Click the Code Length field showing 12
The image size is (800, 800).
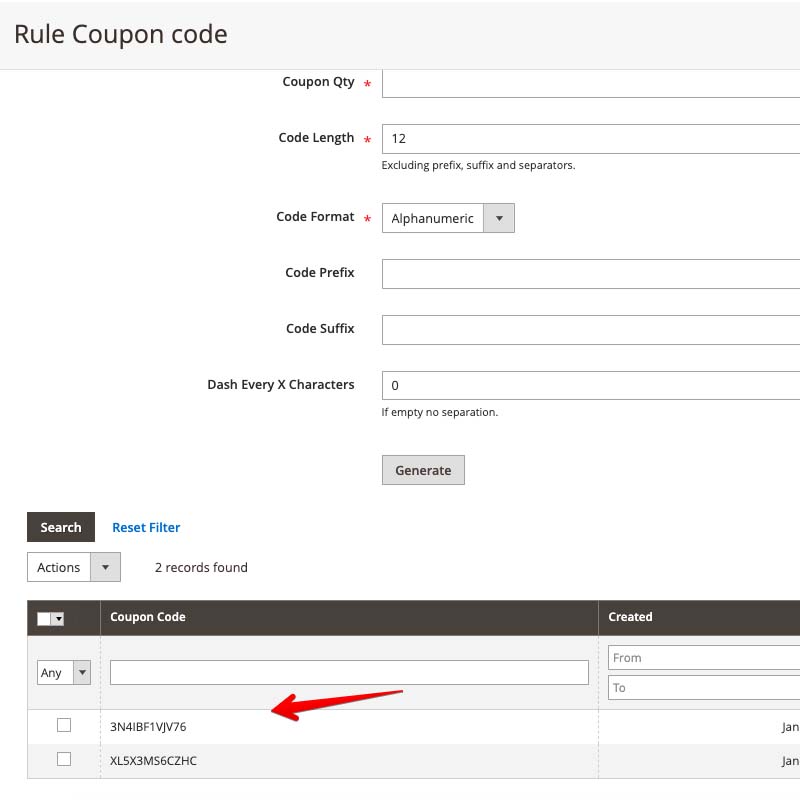[x=590, y=139]
